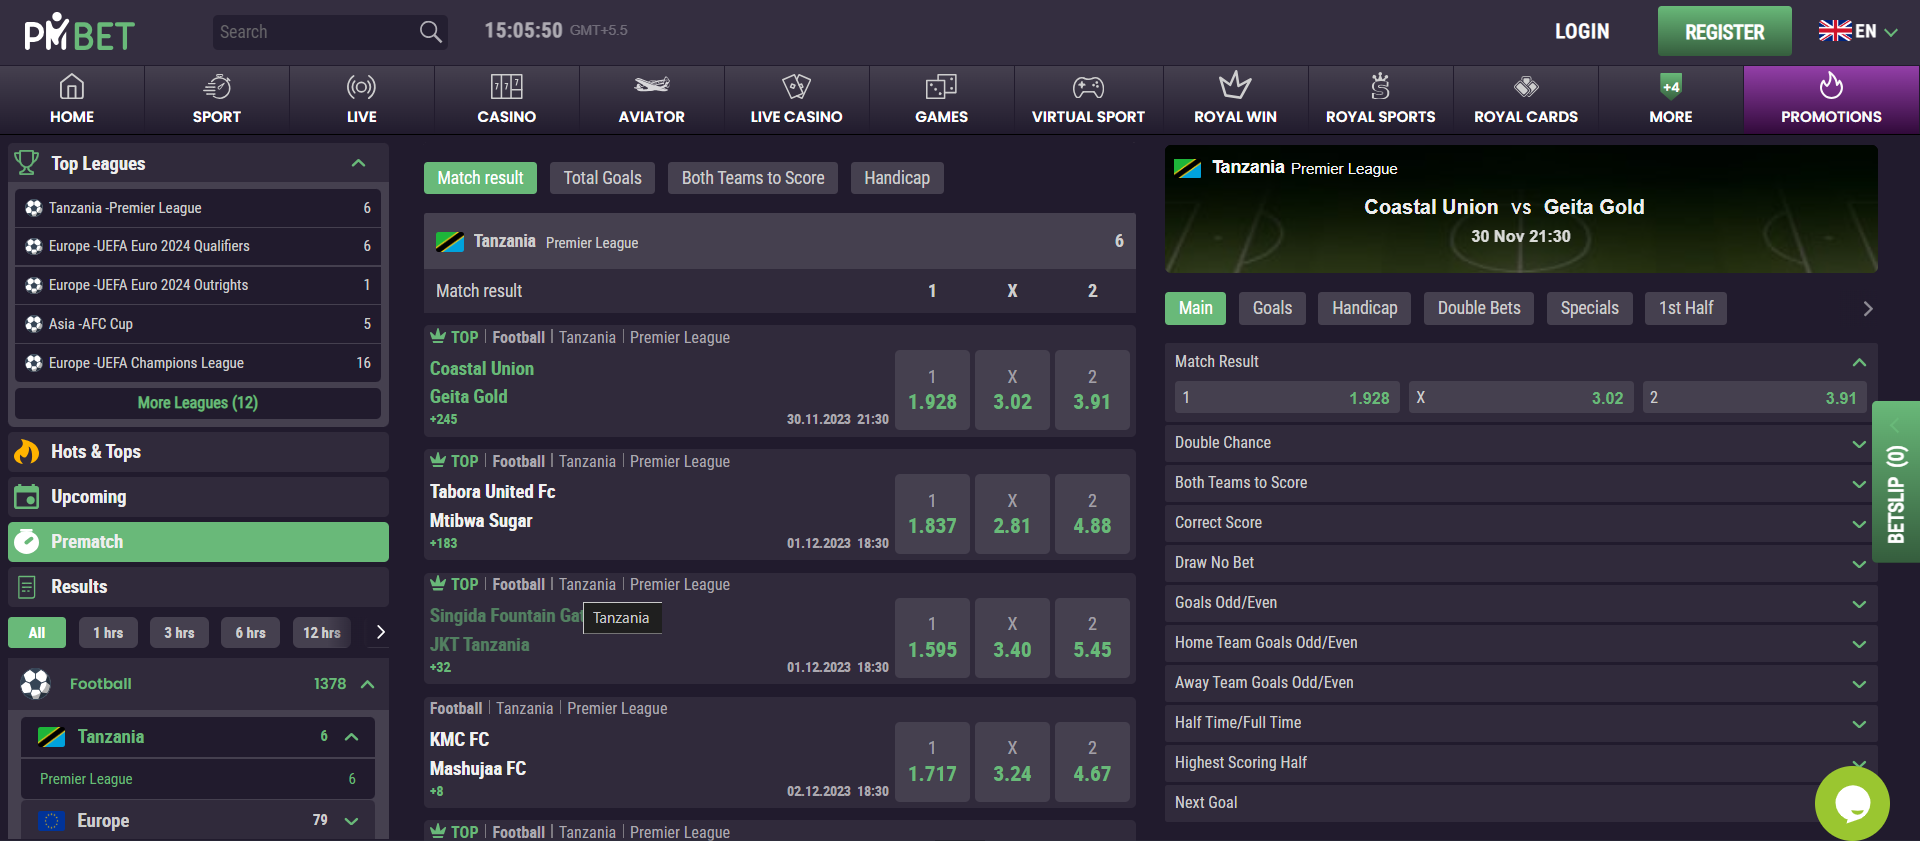Image resolution: width=1920 pixels, height=841 pixels.
Task: Click the LOGIN link
Action: 1582,32
